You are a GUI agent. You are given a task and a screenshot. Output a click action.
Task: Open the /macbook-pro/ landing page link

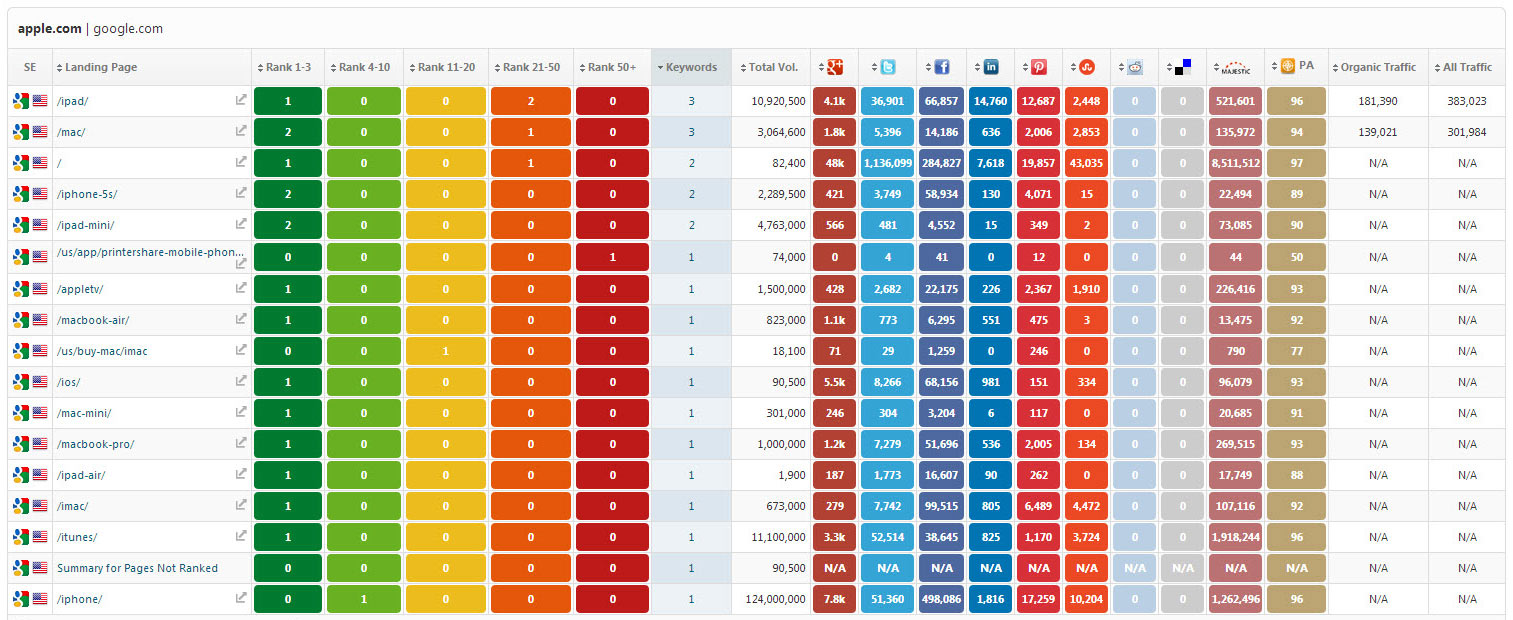coord(95,444)
